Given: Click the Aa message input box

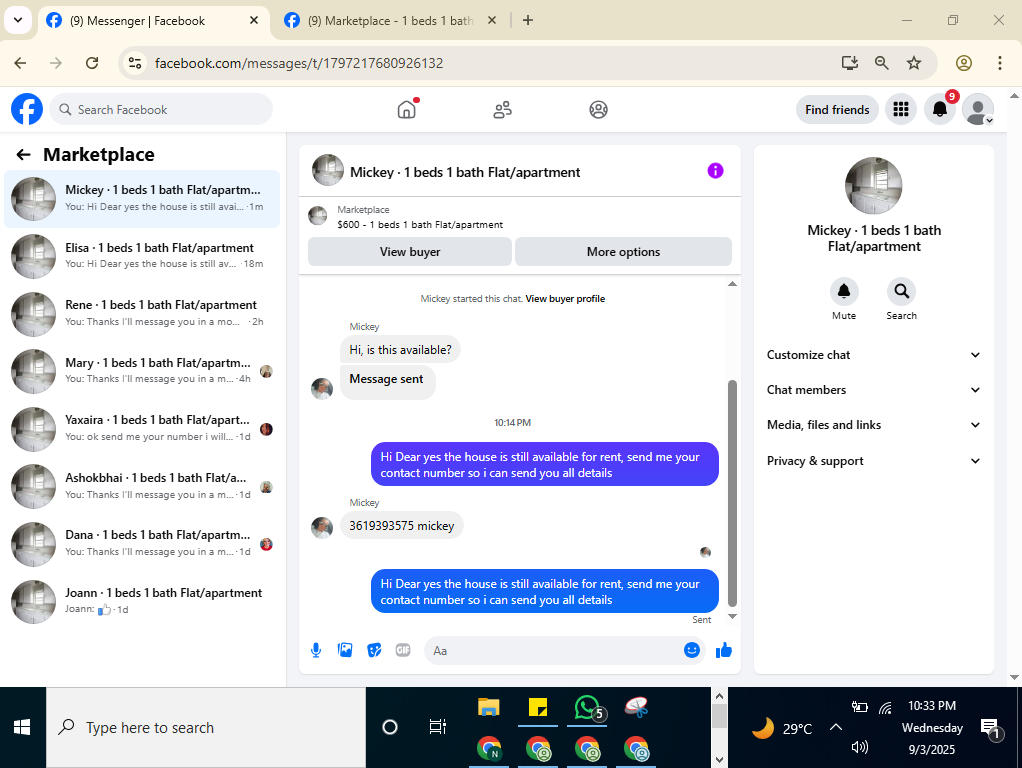Looking at the screenshot, I should (554, 651).
